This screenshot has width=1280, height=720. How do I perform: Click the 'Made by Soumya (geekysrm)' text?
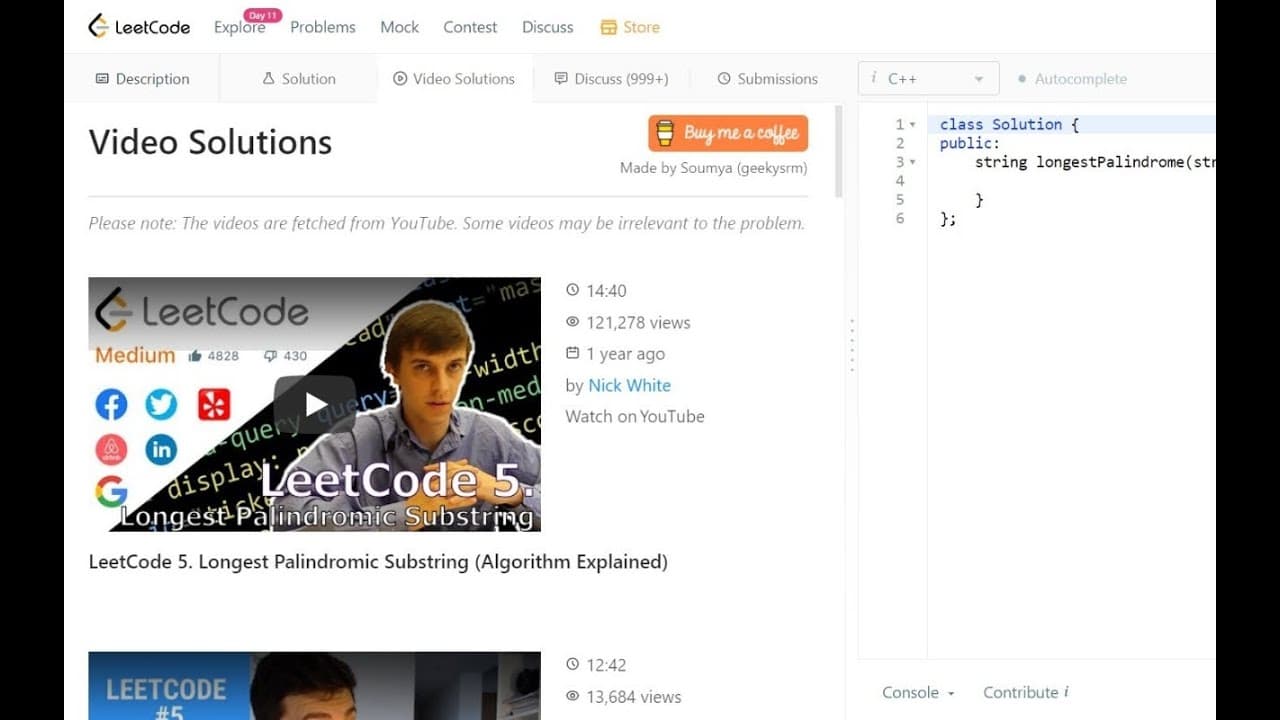713,168
